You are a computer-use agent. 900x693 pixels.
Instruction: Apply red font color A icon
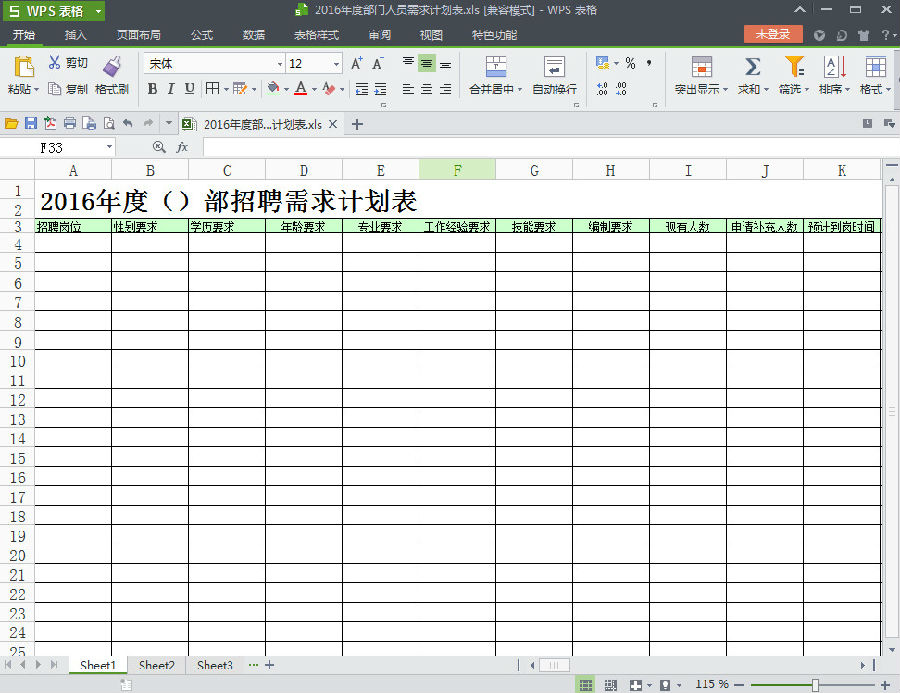300,88
